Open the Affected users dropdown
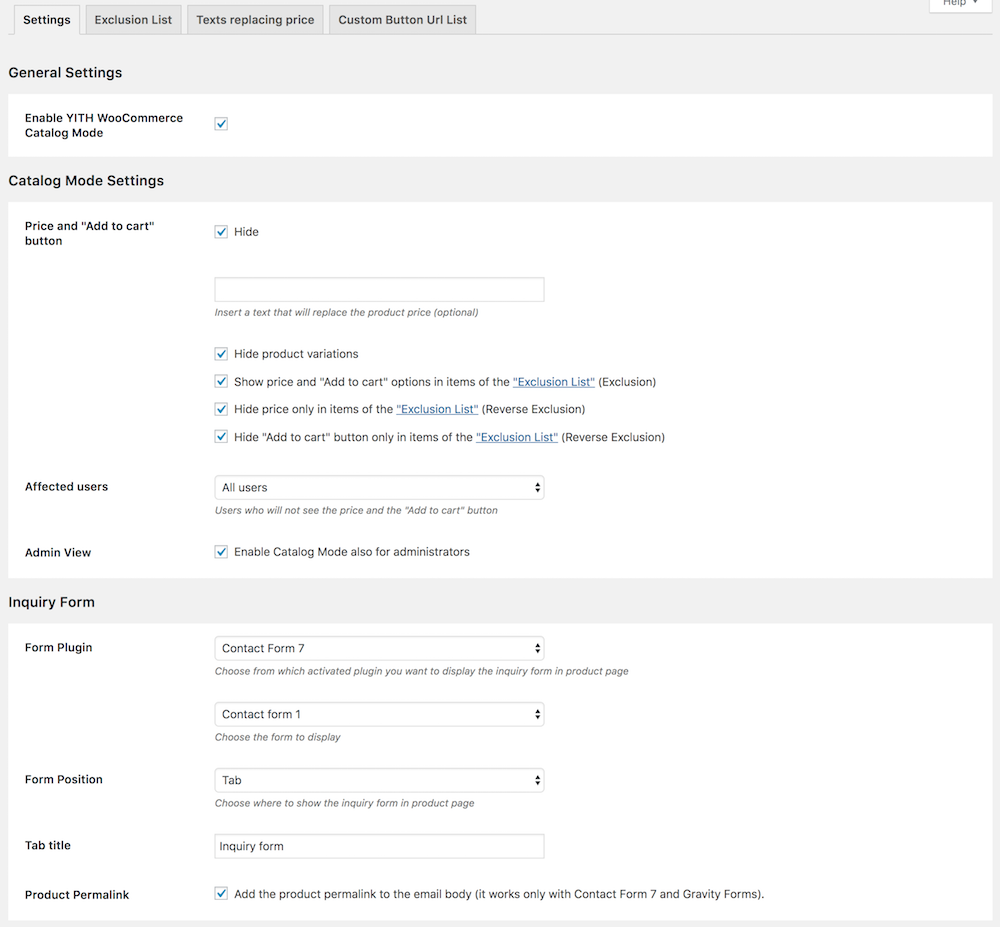The image size is (1000, 927). (379, 487)
